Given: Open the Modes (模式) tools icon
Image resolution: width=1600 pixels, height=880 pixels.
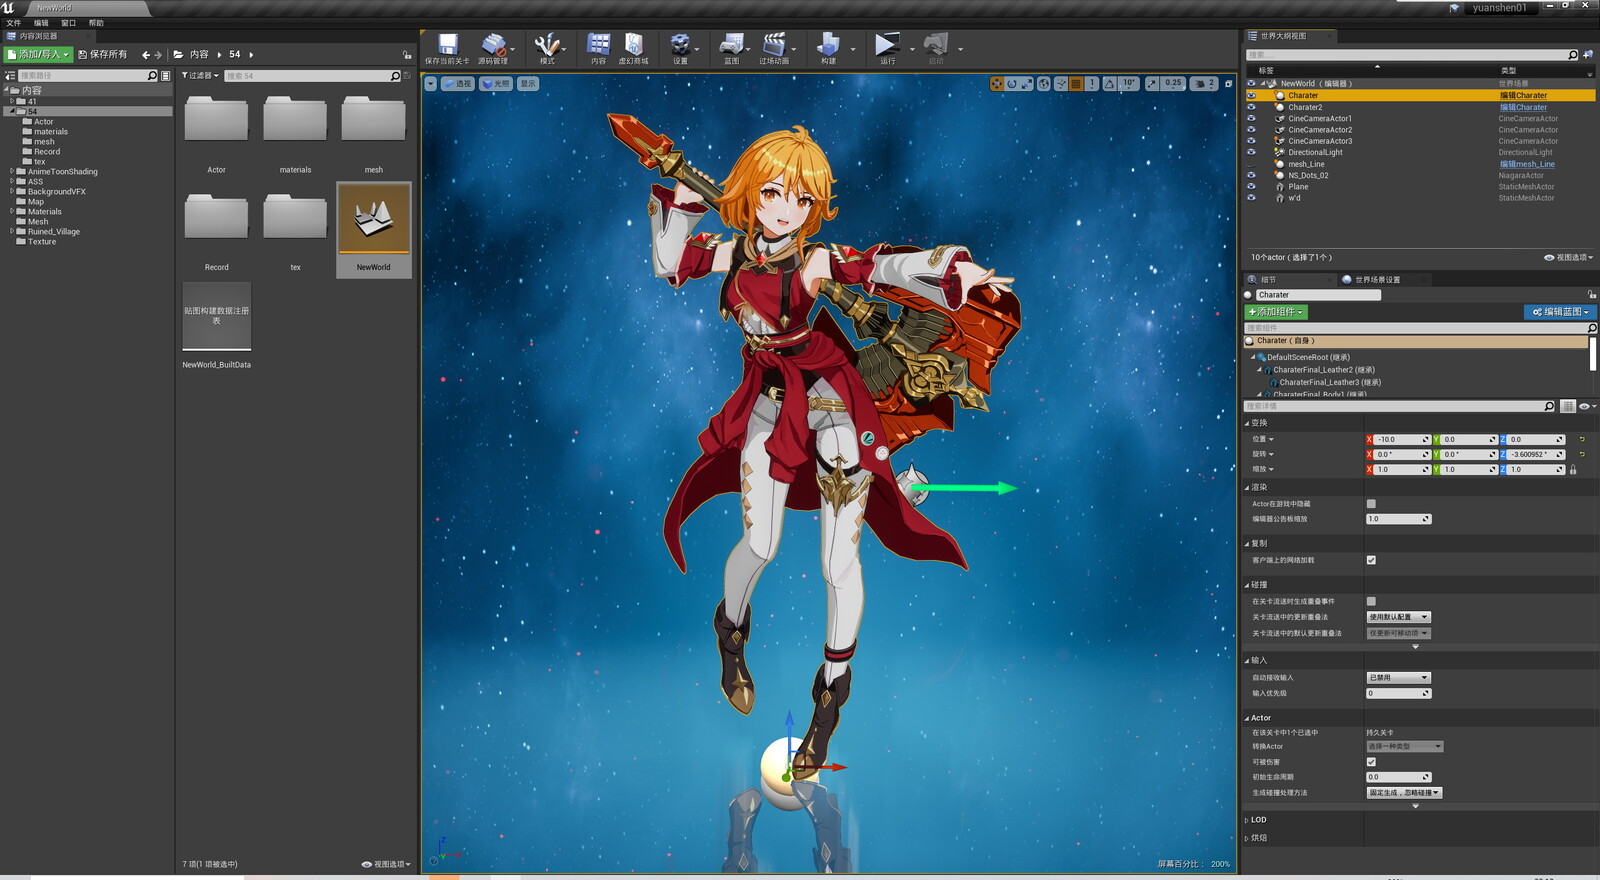Looking at the screenshot, I should (x=546, y=45).
